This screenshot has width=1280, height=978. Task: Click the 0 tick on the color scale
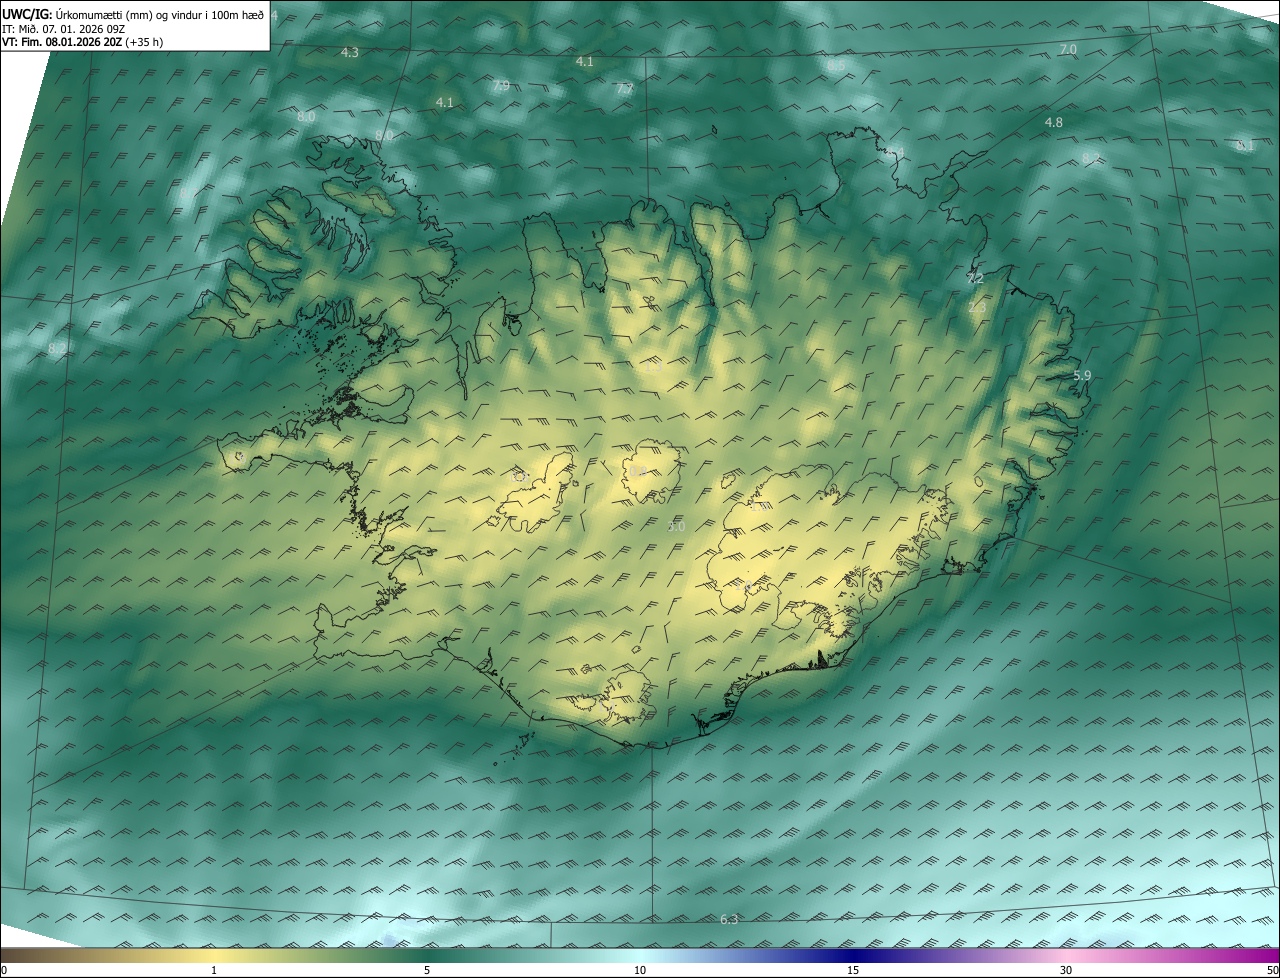[x=4, y=970]
